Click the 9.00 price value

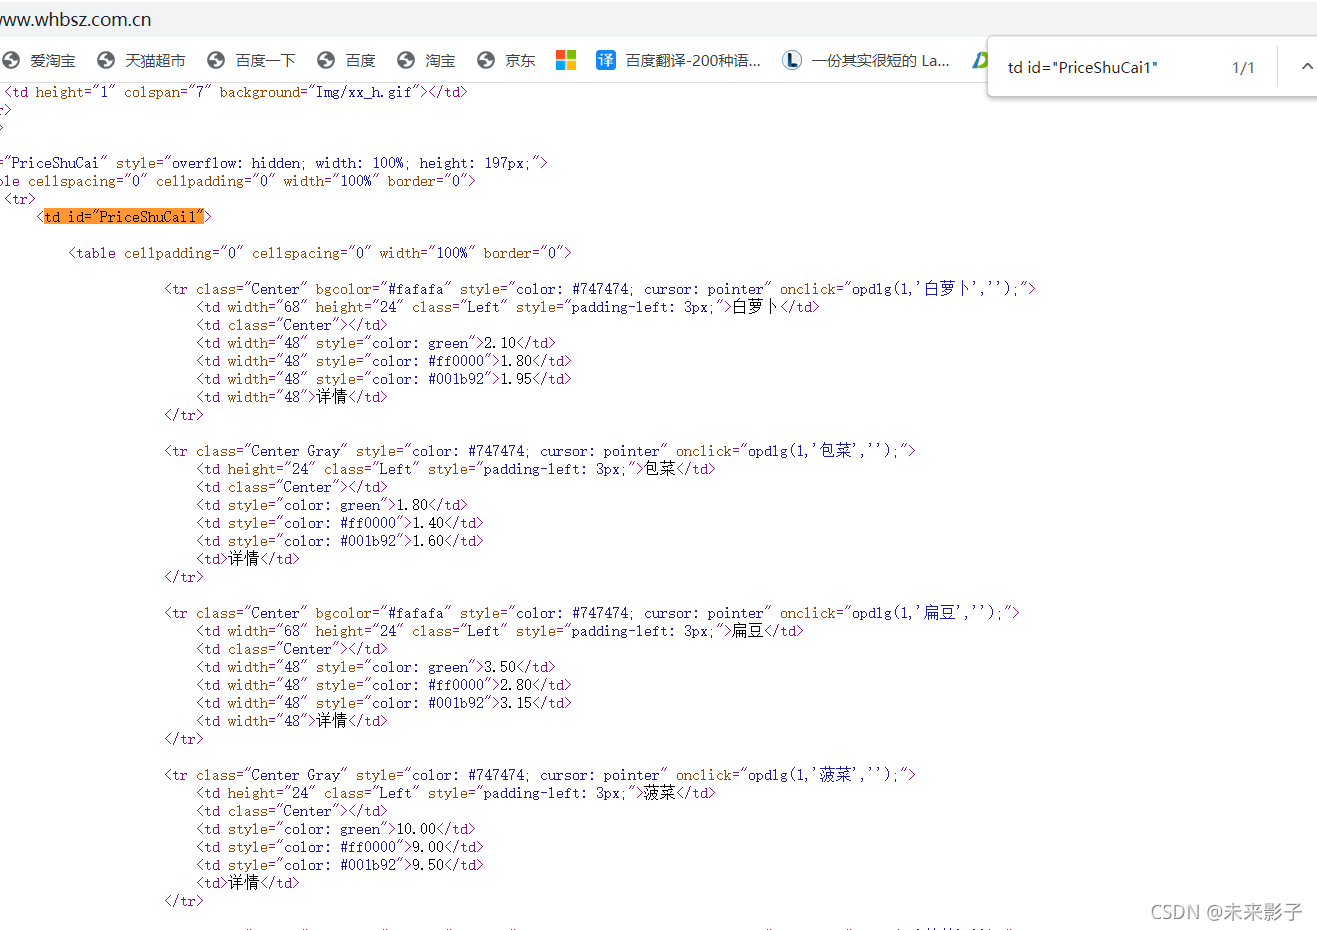(x=428, y=847)
